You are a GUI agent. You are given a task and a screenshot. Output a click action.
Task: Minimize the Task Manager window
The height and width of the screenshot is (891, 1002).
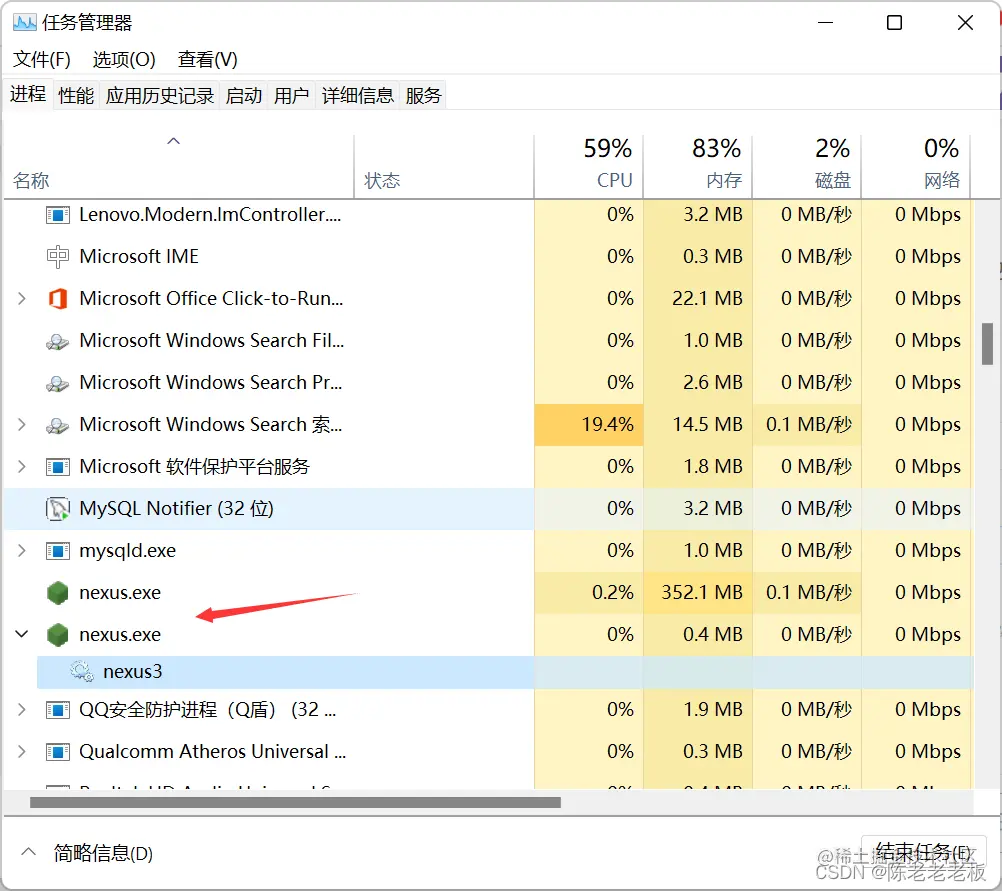[826, 23]
